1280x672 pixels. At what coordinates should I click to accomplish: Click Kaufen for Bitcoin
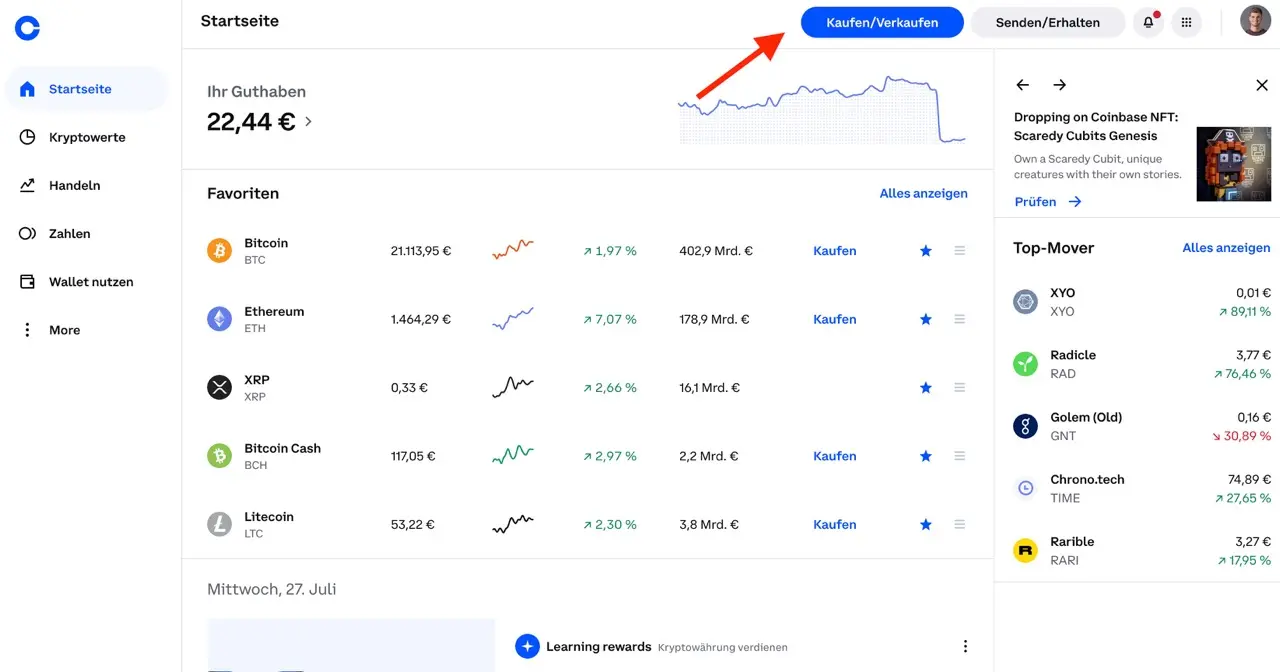[834, 251]
